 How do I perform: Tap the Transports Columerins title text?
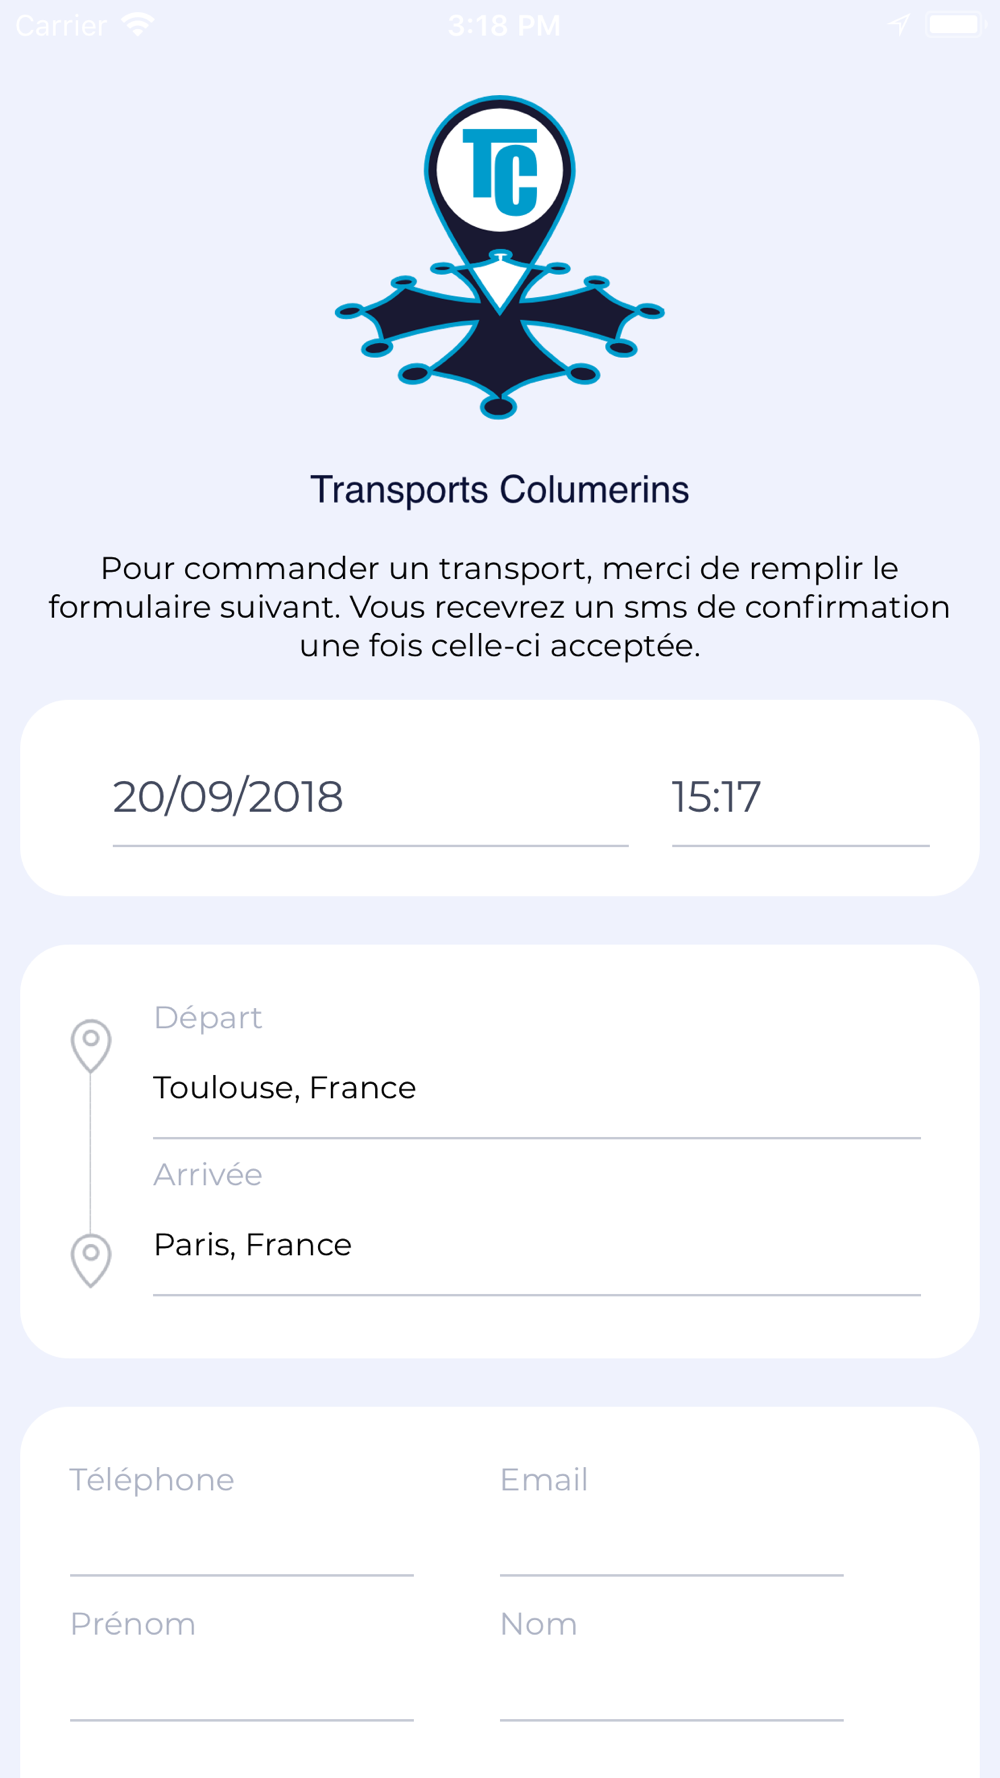[x=499, y=490]
